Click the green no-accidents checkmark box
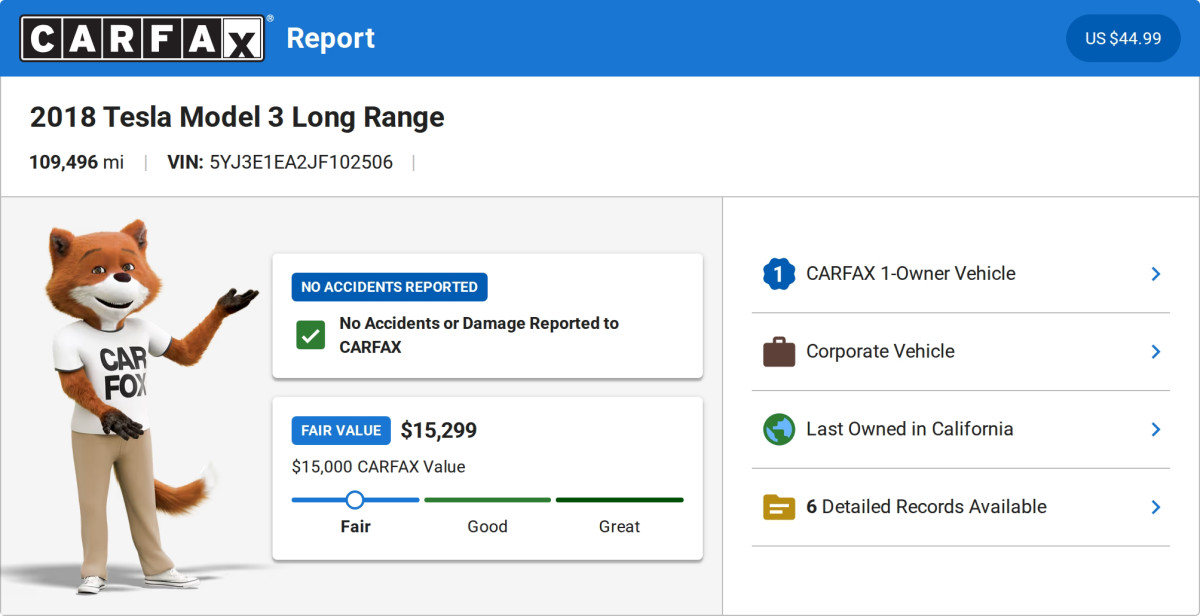This screenshot has width=1200, height=616. 311,335
